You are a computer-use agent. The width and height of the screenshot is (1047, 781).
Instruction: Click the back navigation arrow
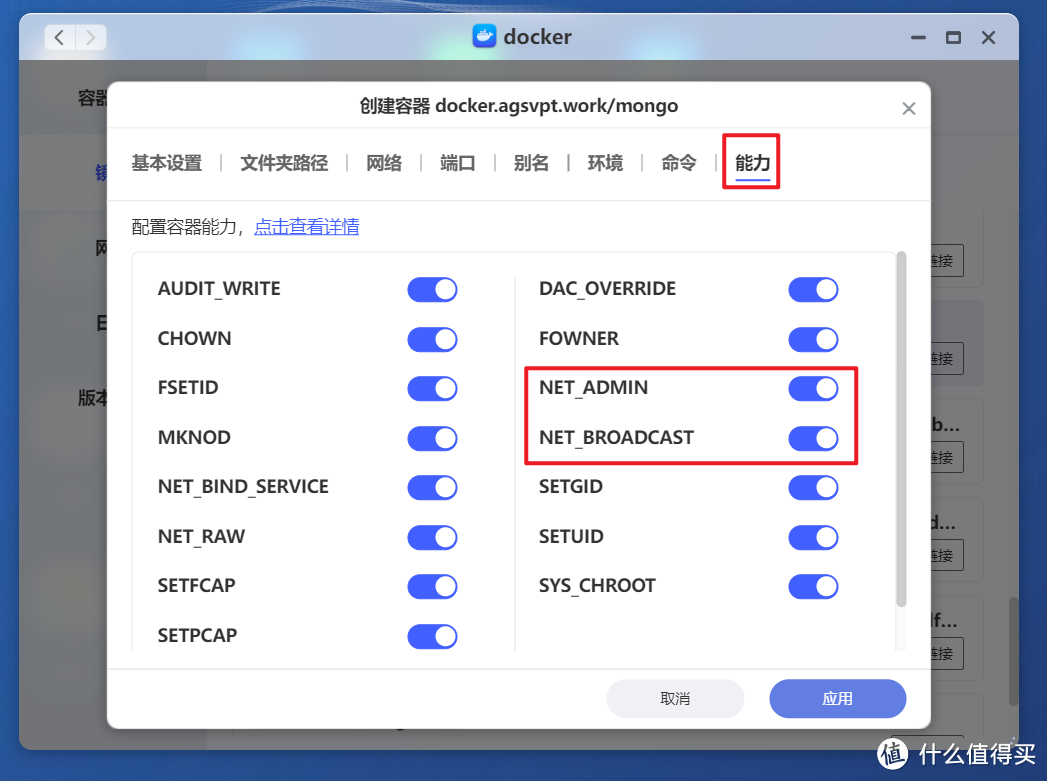point(59,36)
